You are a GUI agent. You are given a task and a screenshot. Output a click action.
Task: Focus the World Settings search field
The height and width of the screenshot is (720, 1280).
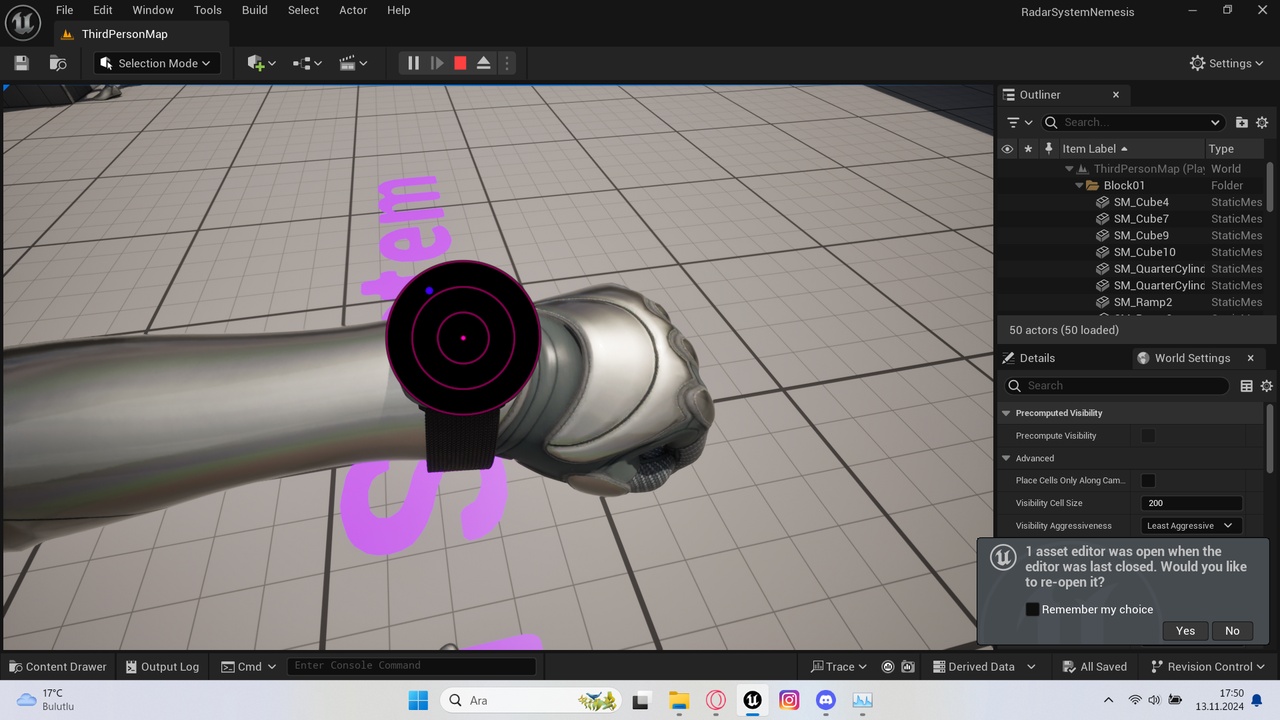1115,386
